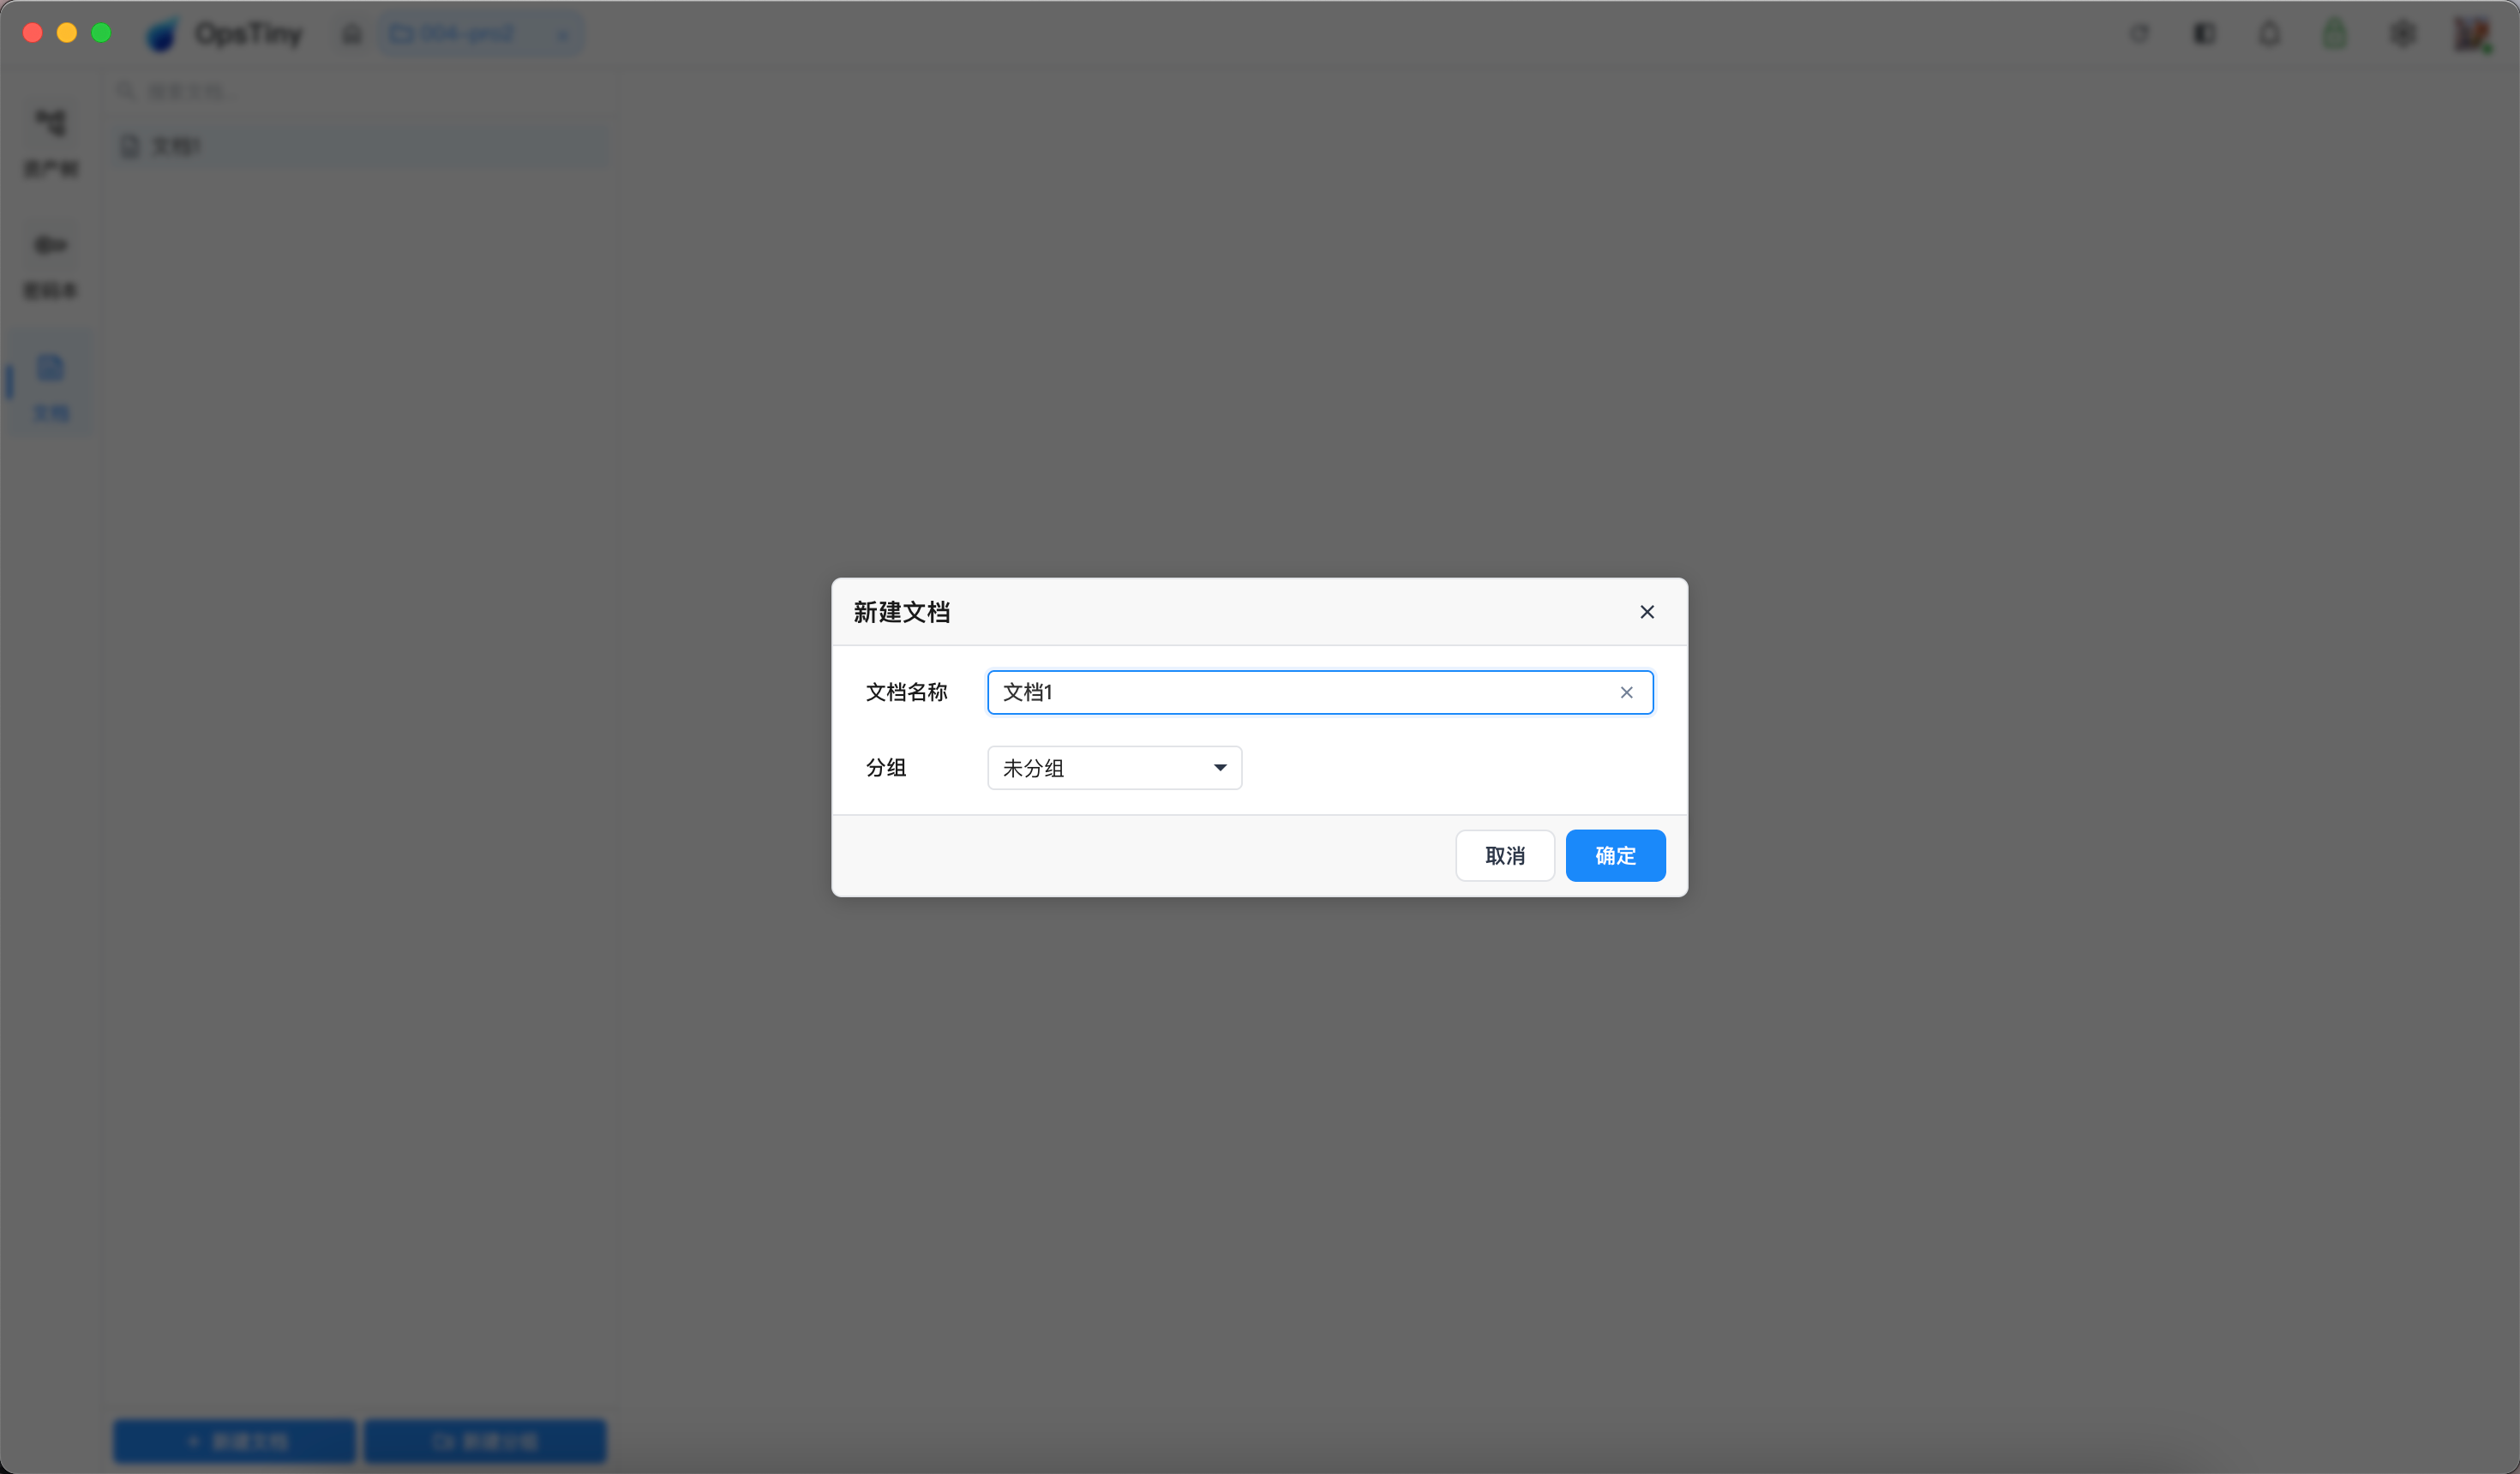2520x1474 pixels.
Task: Toggle the half-shaded theme icon in top bar
Action: click(2204, 34)
